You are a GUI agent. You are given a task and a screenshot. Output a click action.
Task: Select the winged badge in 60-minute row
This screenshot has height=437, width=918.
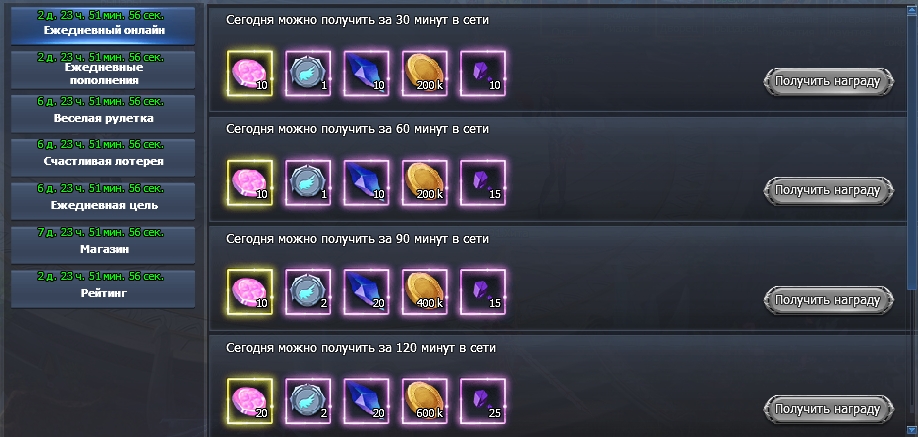[x=308, y=183]
